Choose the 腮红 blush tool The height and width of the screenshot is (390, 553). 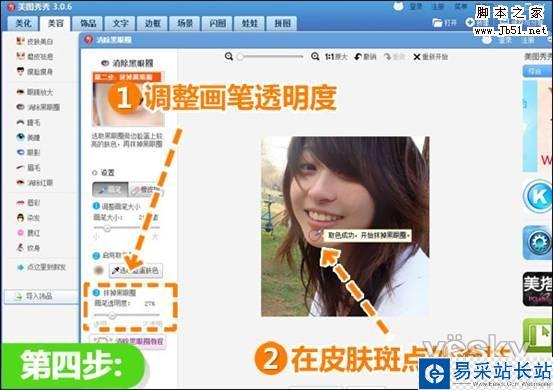[29, 233]
